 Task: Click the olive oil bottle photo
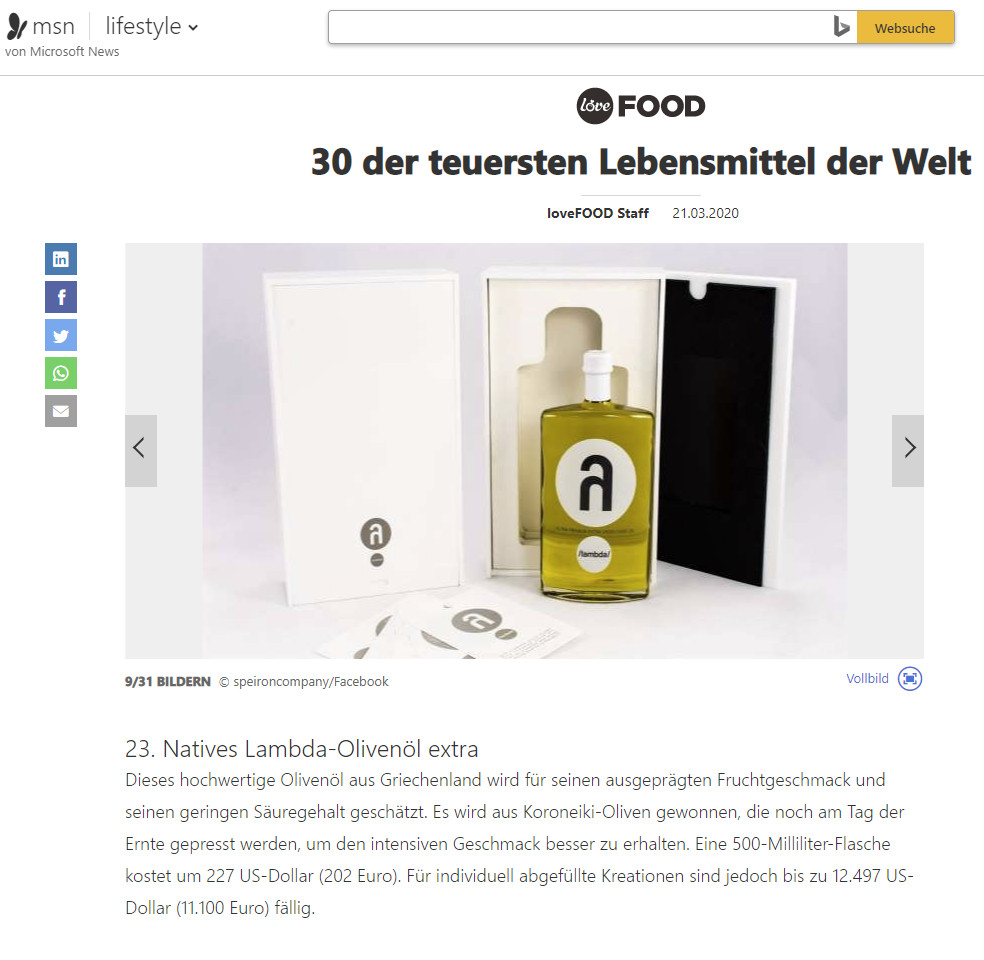(525, 451)
